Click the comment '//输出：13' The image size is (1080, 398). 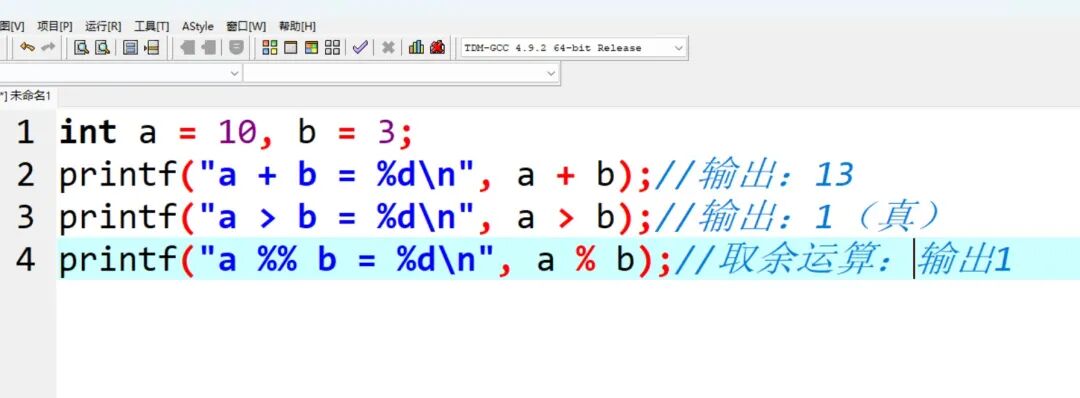coord(754,175)
